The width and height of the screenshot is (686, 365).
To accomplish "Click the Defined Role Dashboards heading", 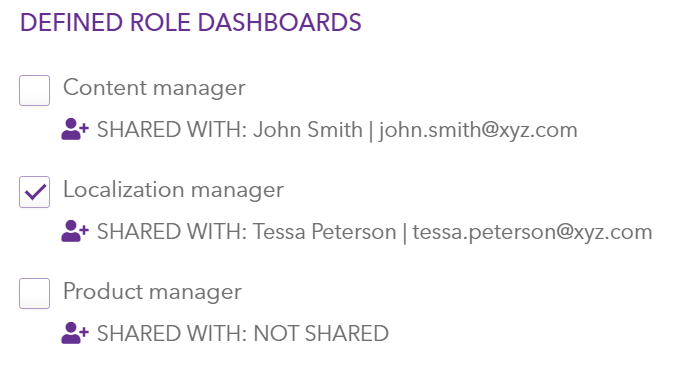I will (191, 22).
